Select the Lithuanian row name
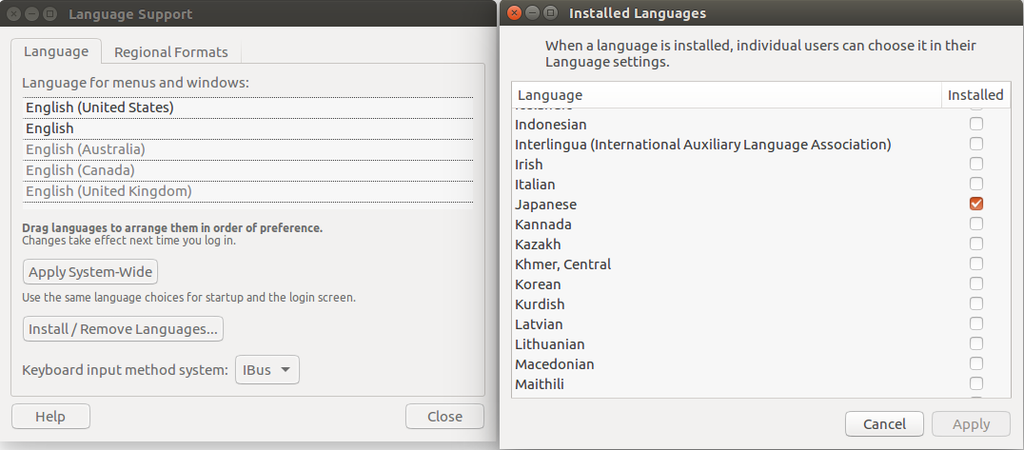The height and width of the screenshot is (450, 1024). 549,345
